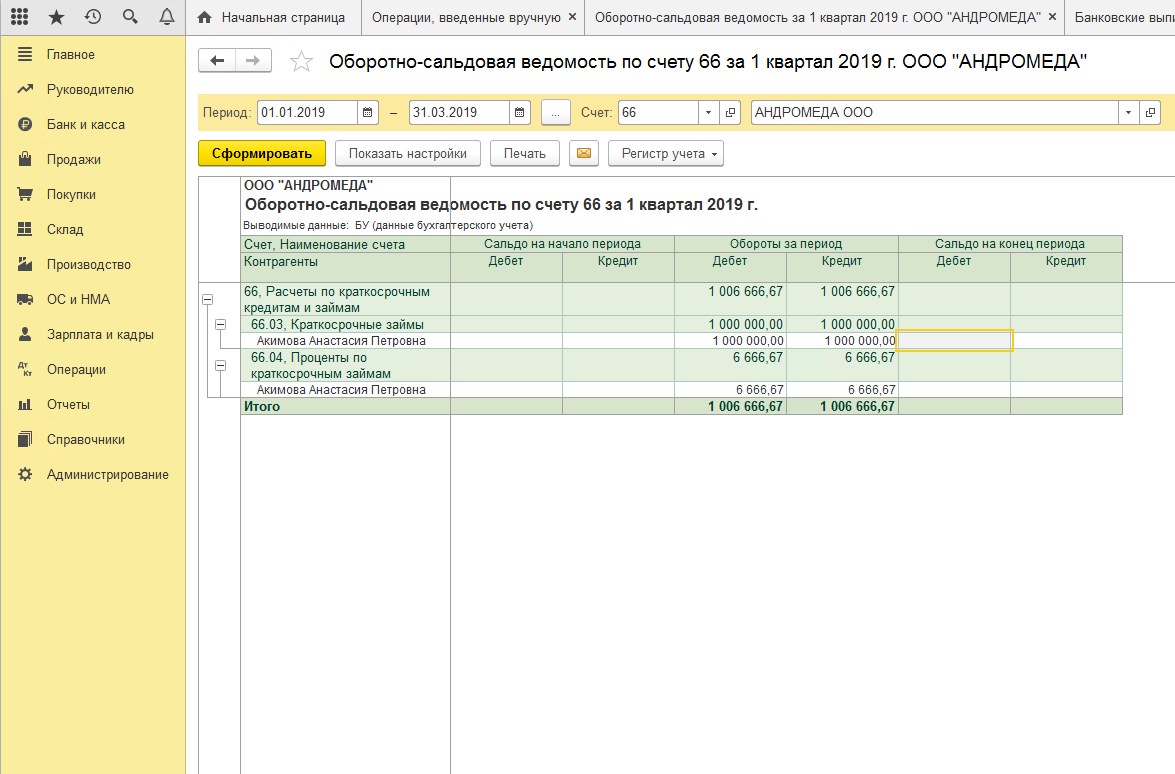Switch to Начальная страница tab
The image size is (1175, 774).
point(273,17)
